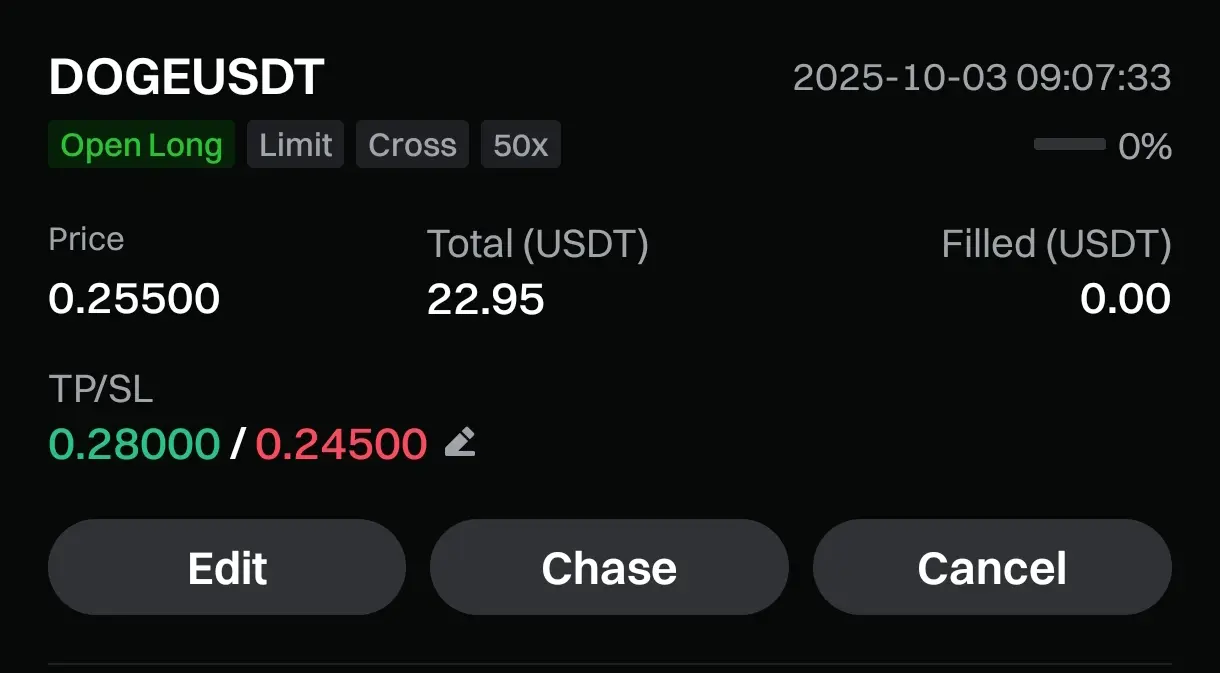Click the Filled value 0.00
The height and width of the screenshot is (673, 1220).
click(1126, 299)
